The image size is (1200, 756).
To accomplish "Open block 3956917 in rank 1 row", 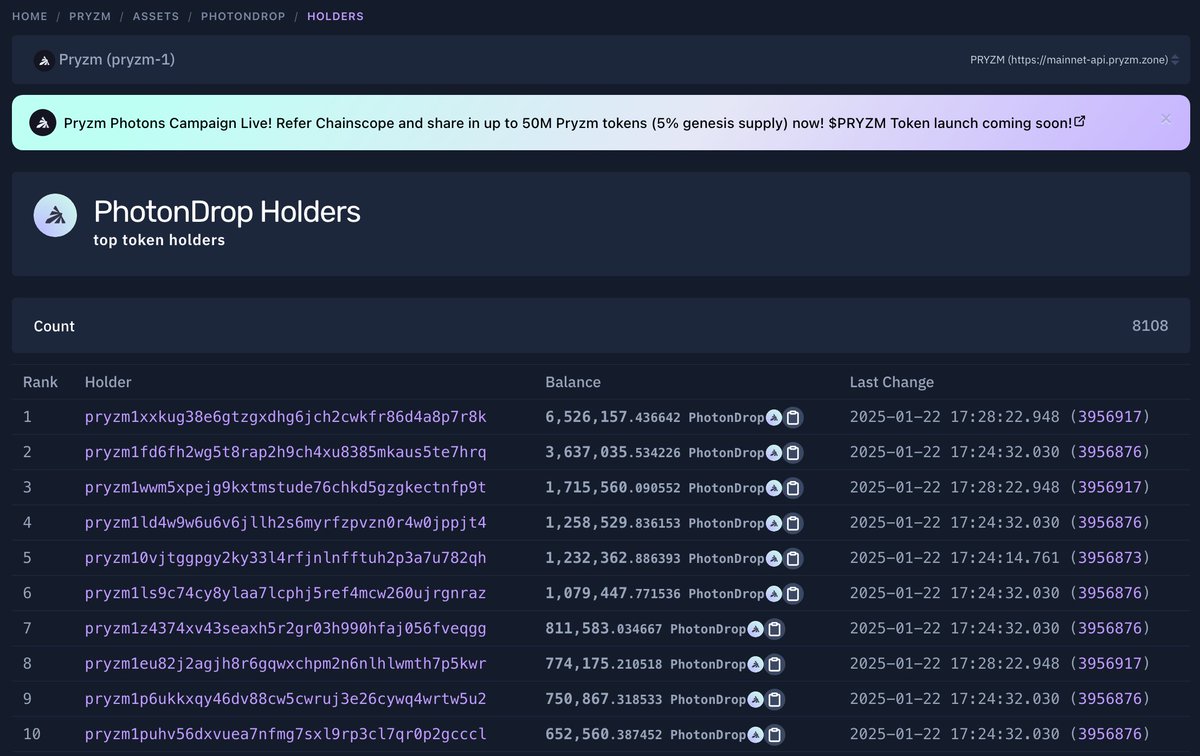I will click(1110, 417).
